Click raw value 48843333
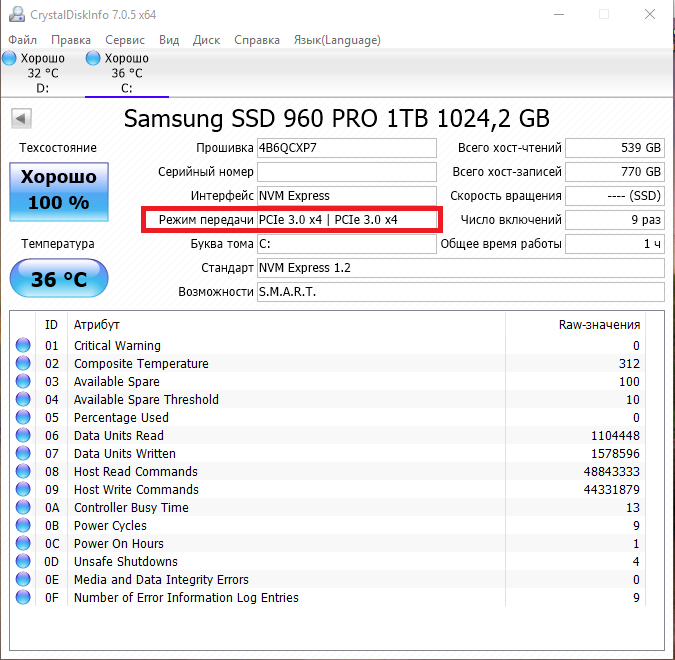This screenshot has height=660, width=675. 612,471
